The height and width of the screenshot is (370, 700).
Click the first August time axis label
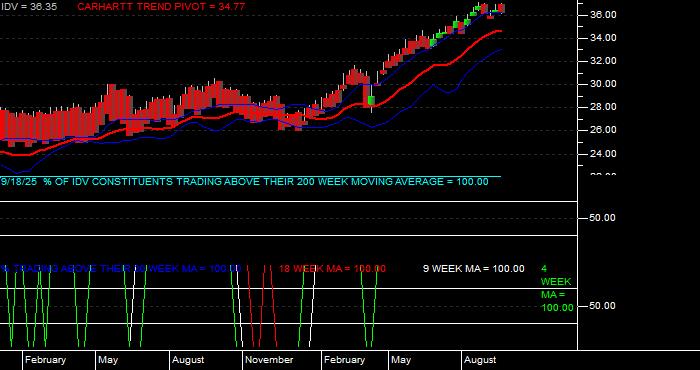(x=188, y=360)
